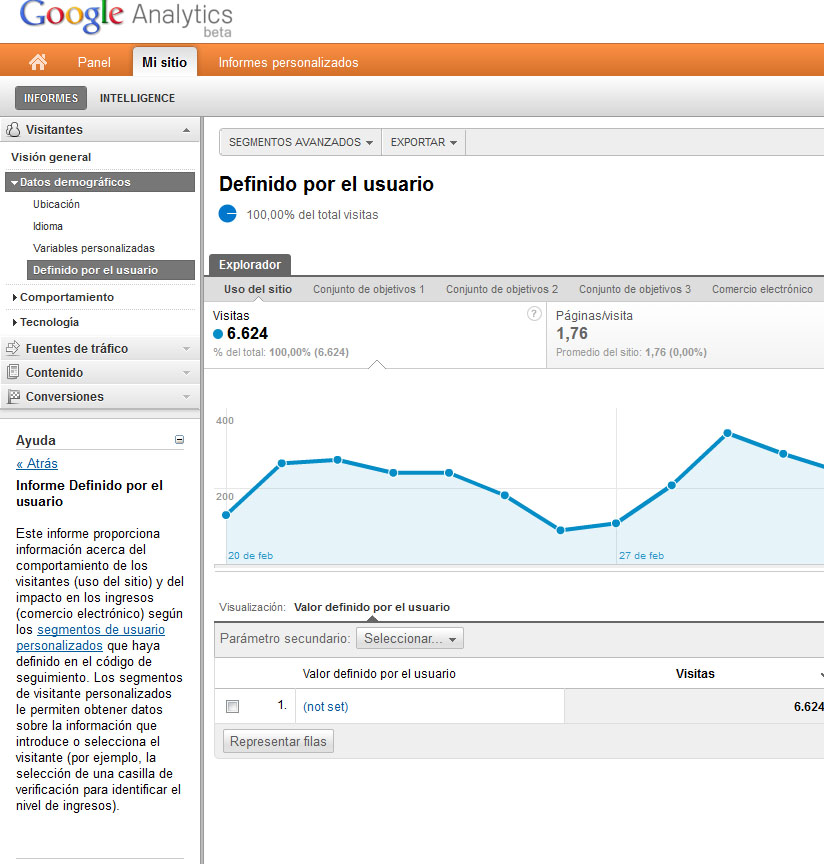This screenshot has width=824, height=864.
Task: Check the (not set) row checkbox
Action: pyautogui.click(x=233, y=707)
